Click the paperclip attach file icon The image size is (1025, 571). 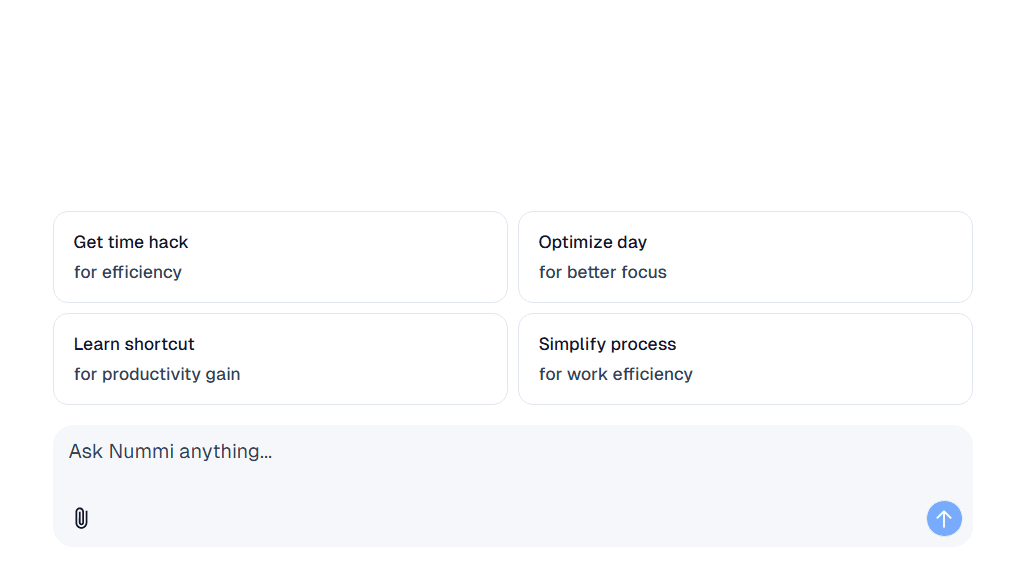81,518
